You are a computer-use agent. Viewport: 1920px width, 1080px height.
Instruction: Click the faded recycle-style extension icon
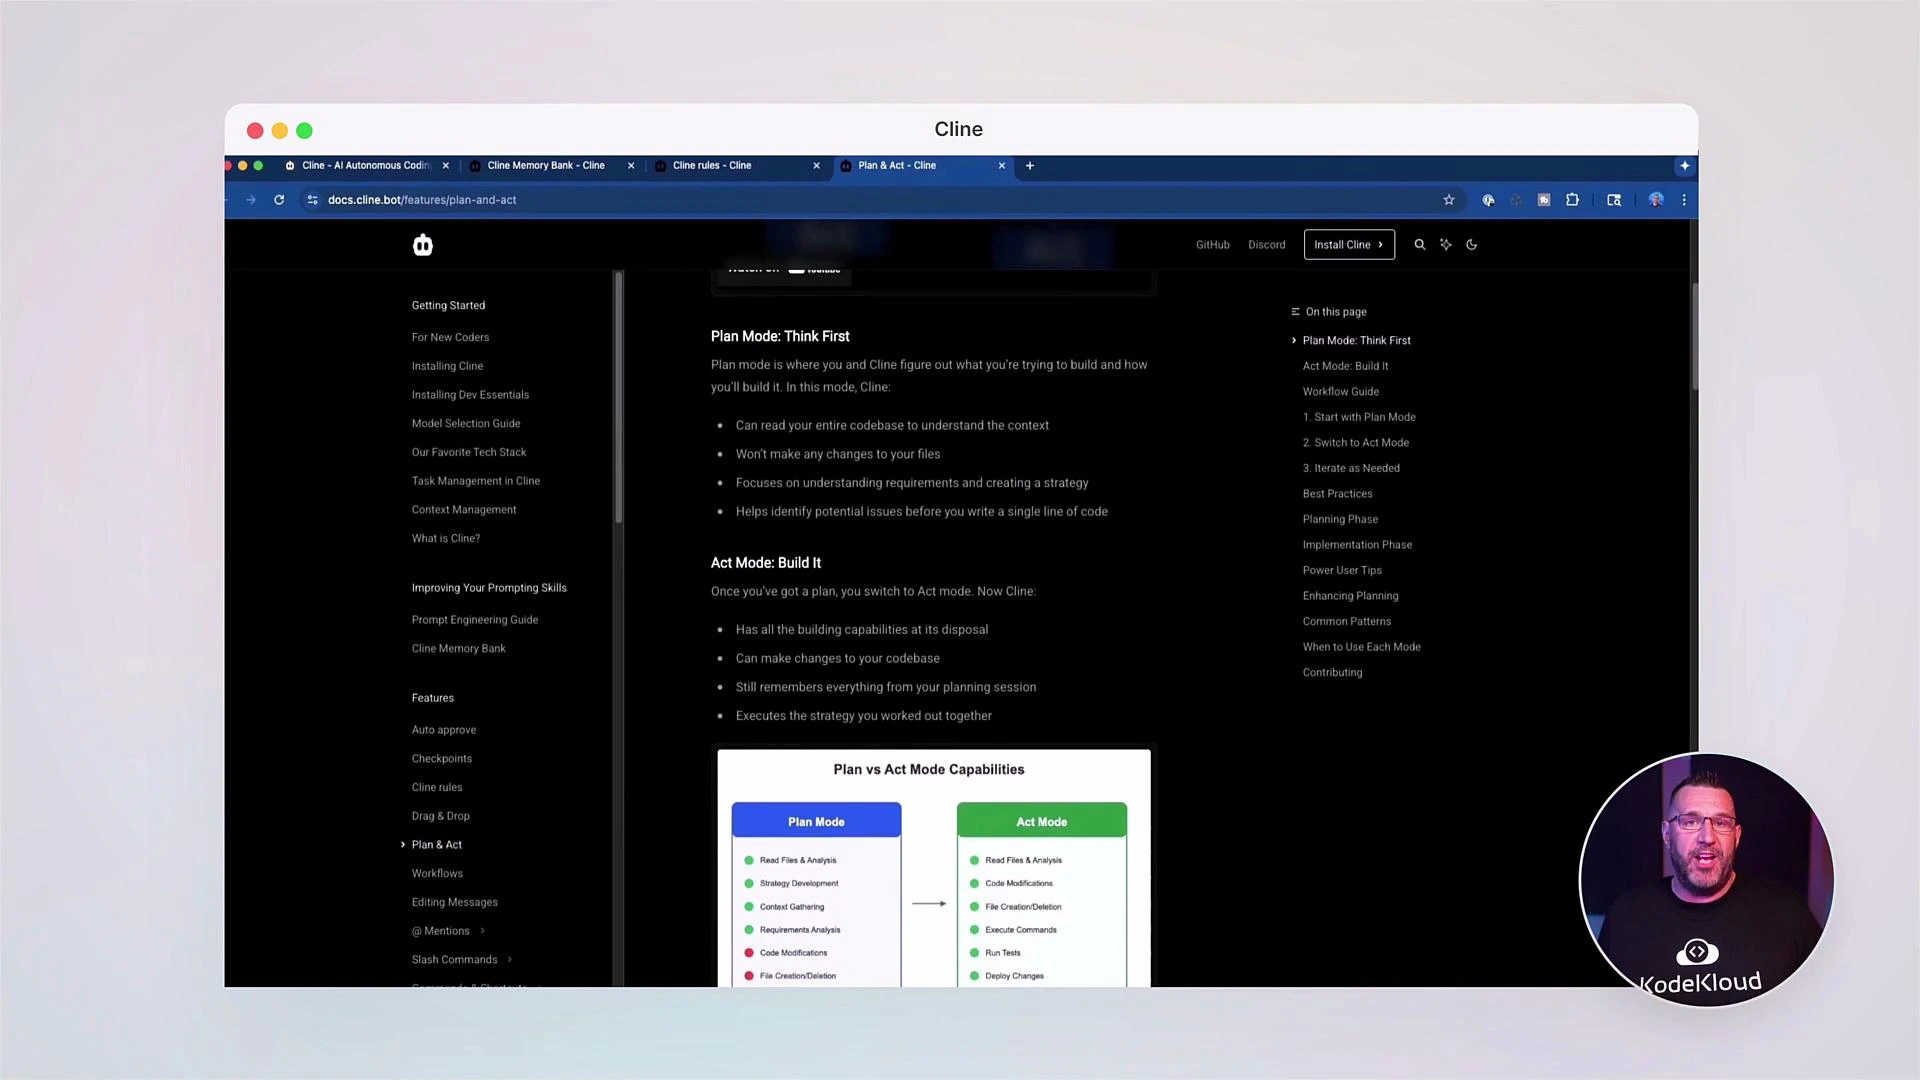pyautogui.click(x=1516, y=200)
